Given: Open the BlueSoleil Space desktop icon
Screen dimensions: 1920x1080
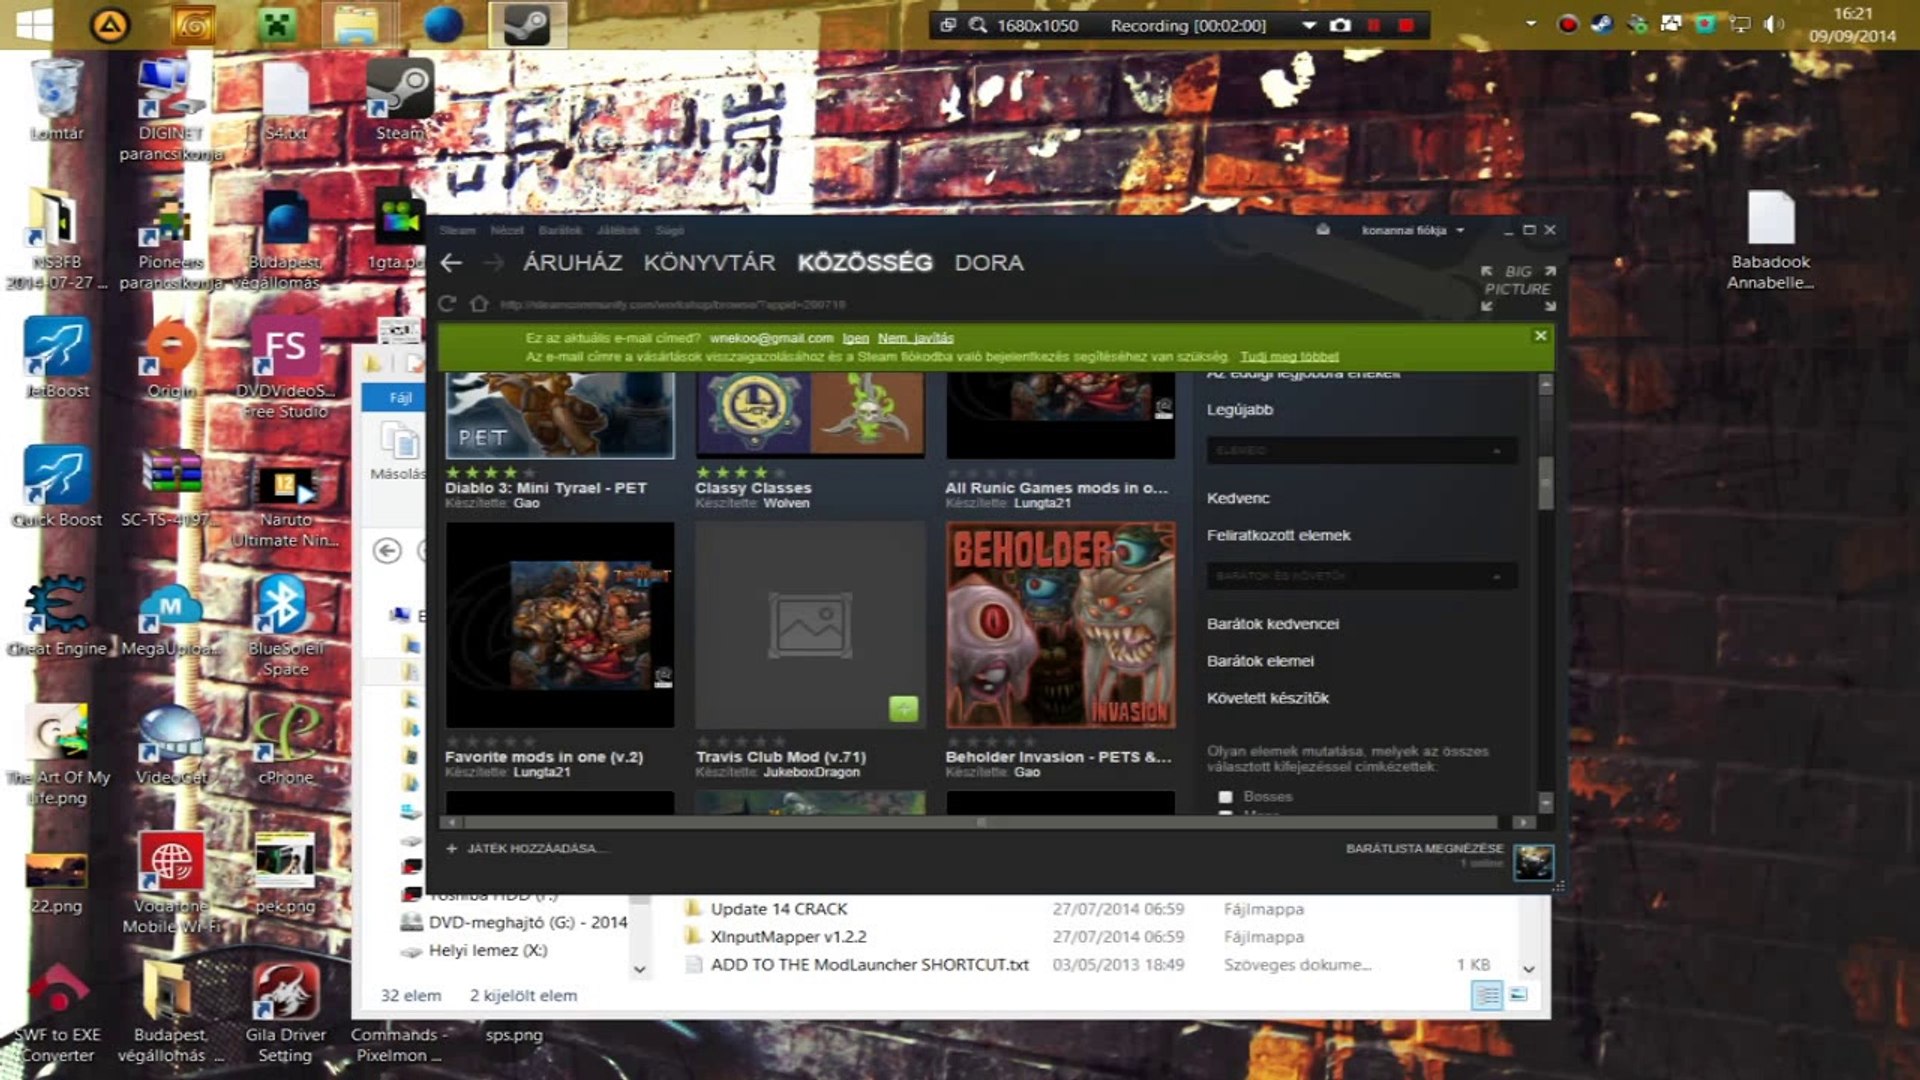Looking at the screenshot, I should pyautogui.click(x=285, y=626).
